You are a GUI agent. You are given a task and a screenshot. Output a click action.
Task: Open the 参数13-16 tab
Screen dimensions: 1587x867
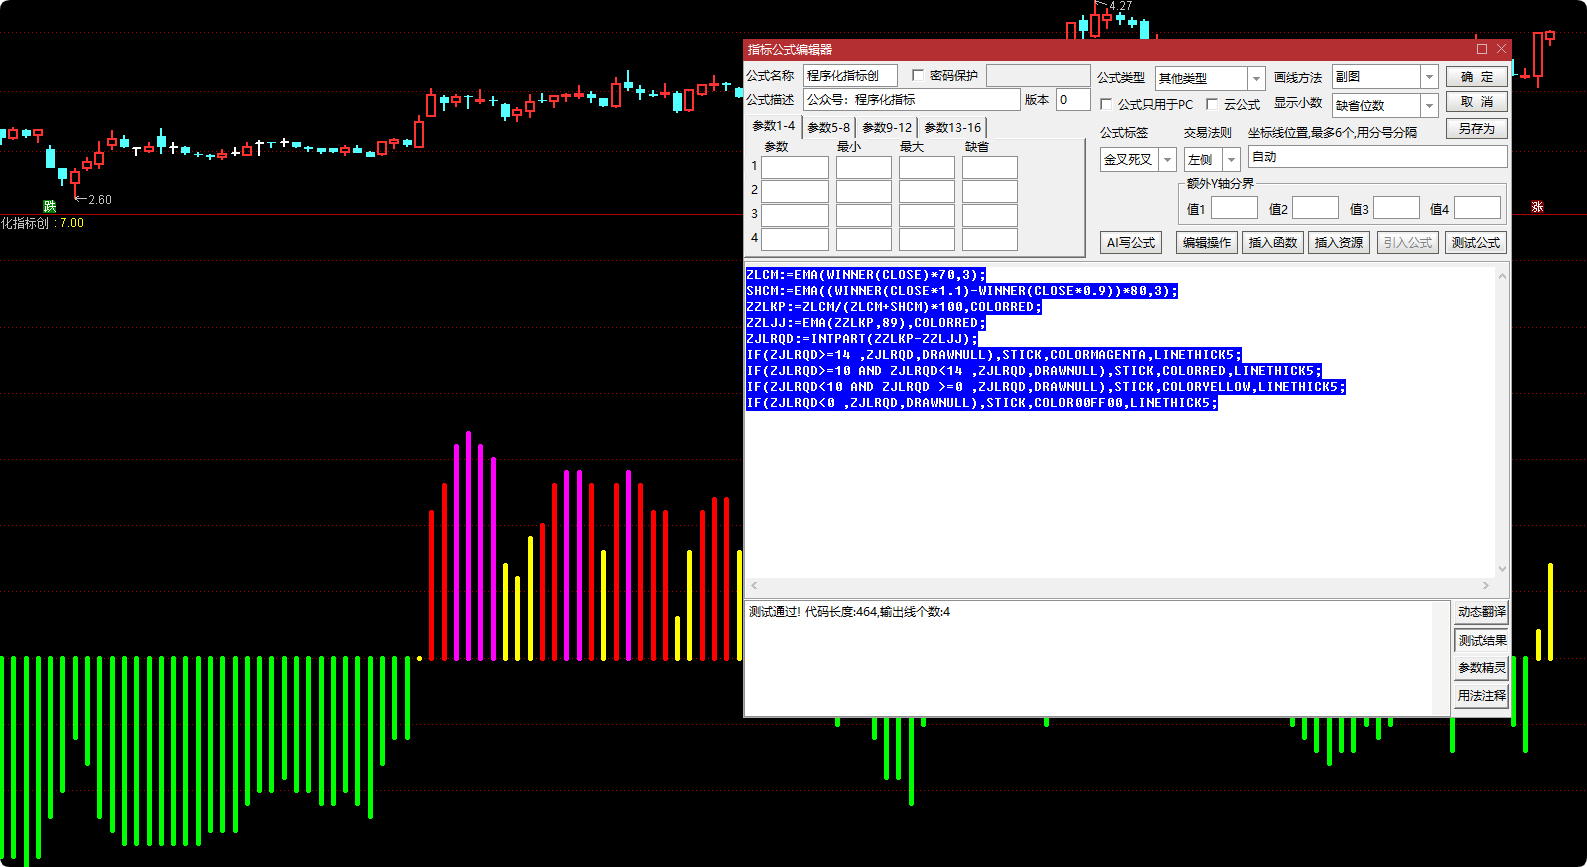[952, 128]
